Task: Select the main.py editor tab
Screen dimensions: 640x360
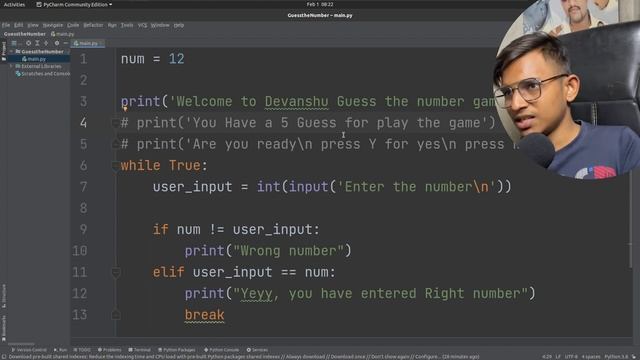Action: click(87, 43)
